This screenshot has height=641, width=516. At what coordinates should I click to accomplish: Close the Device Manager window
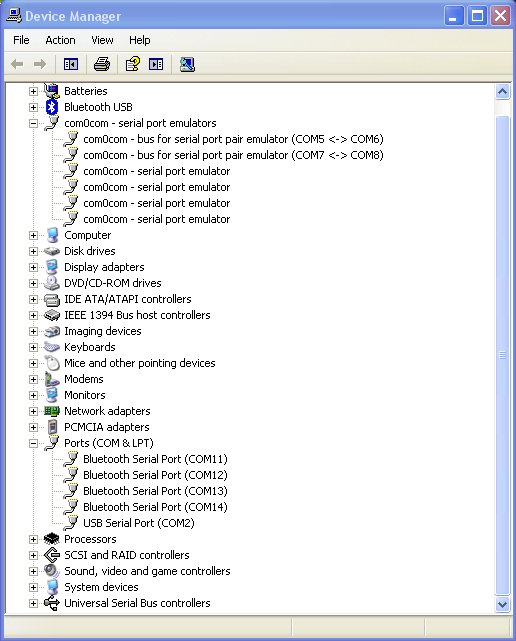500,16
